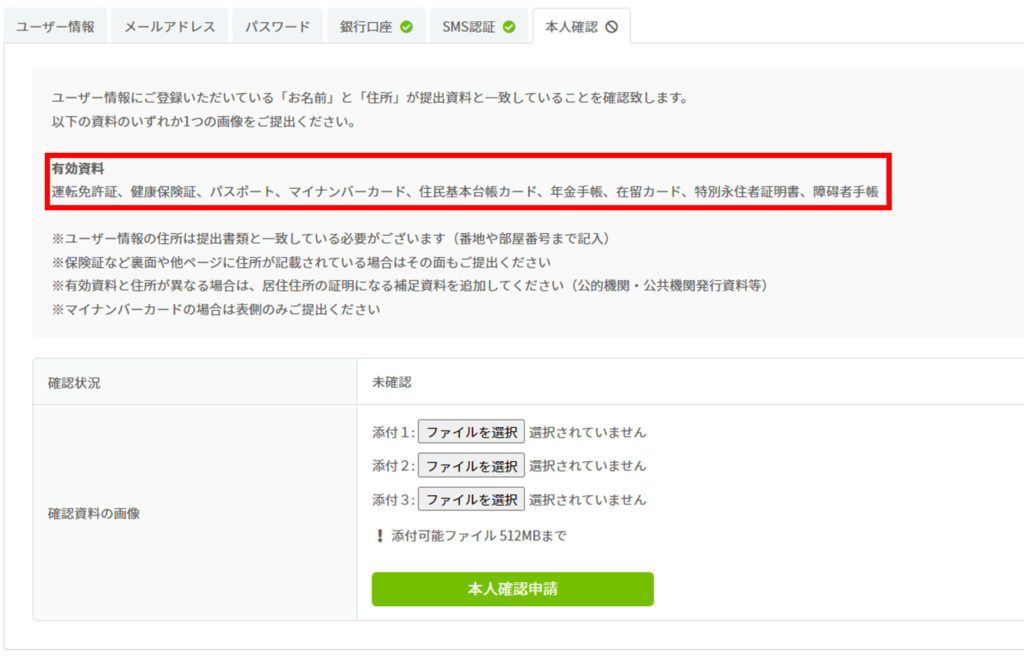Click the 有効資料 heading in red box

point(78,169)
